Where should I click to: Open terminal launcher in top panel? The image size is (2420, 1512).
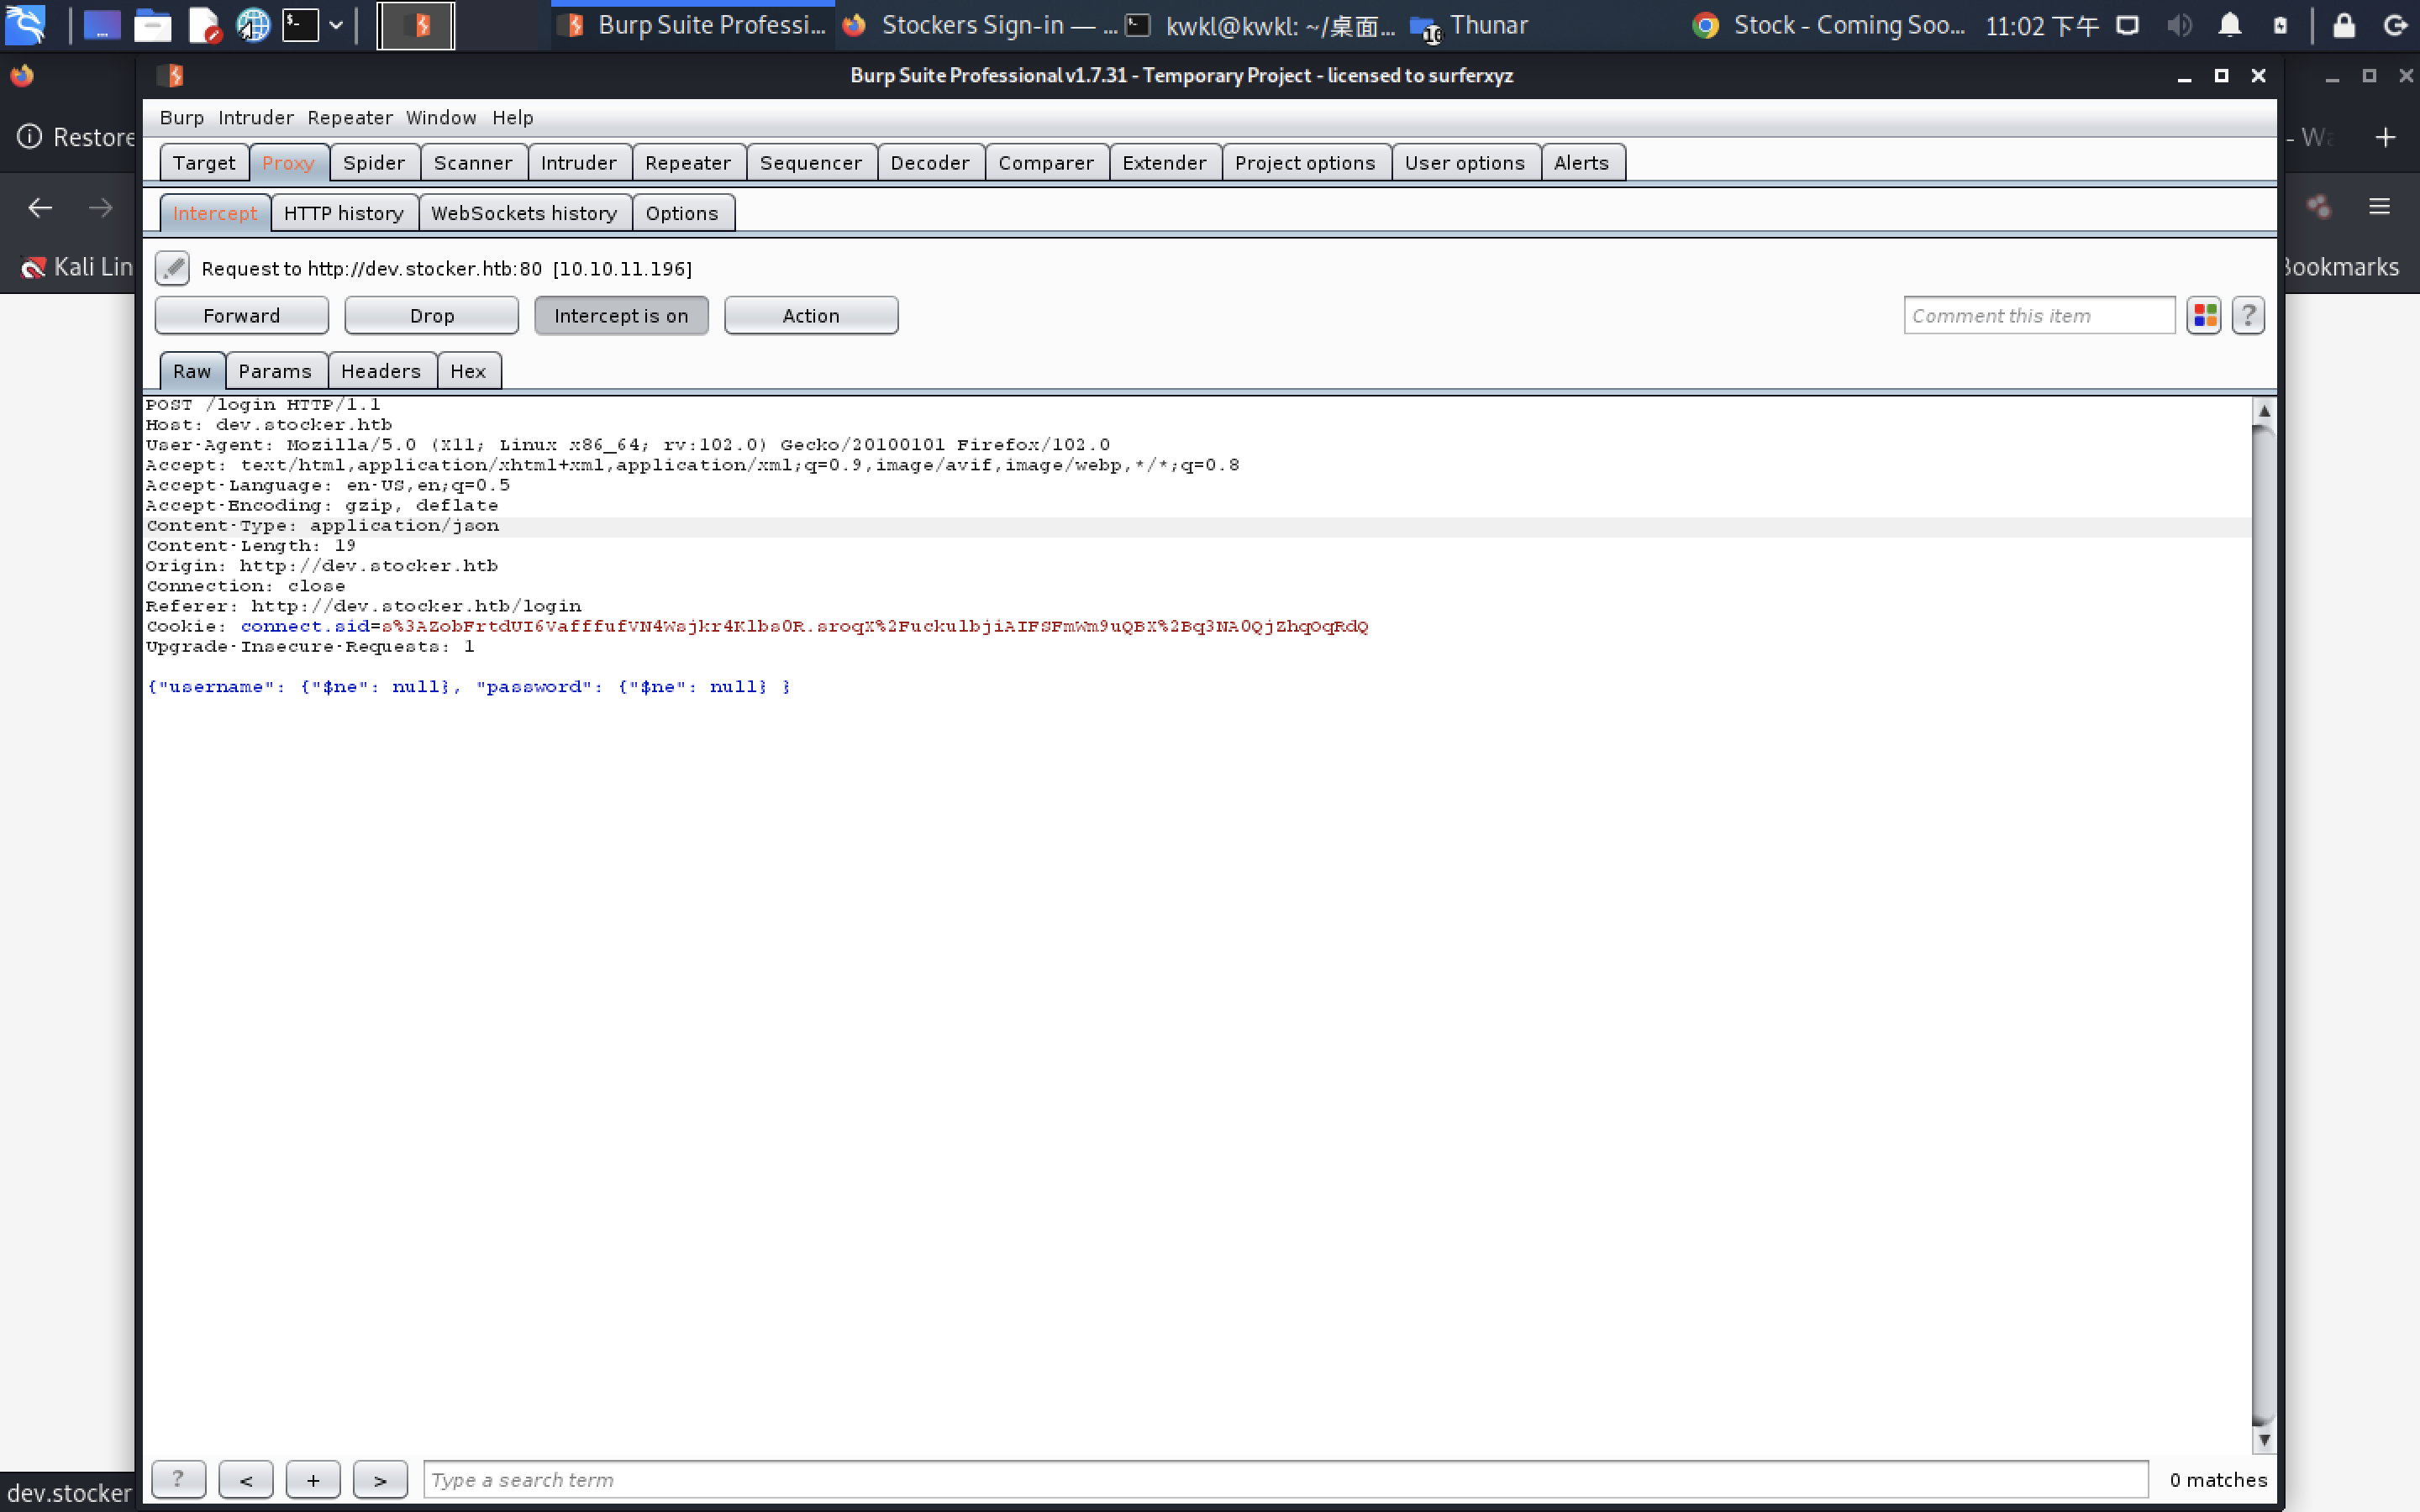300,25
